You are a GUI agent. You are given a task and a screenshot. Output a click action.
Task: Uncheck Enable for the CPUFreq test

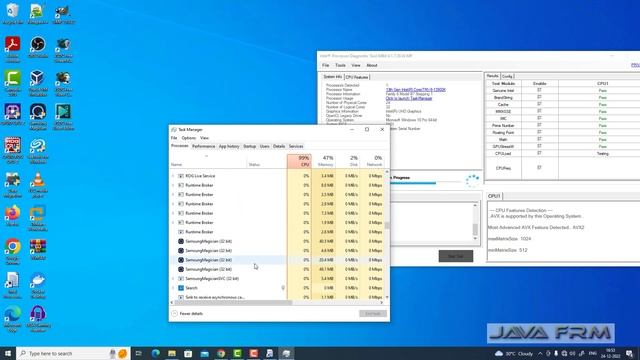539,167
